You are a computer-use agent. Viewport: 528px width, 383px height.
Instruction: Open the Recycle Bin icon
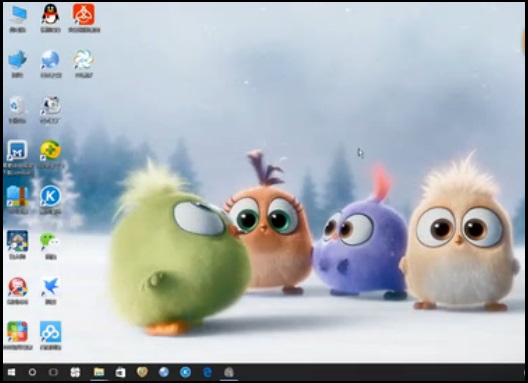(17, 105)
